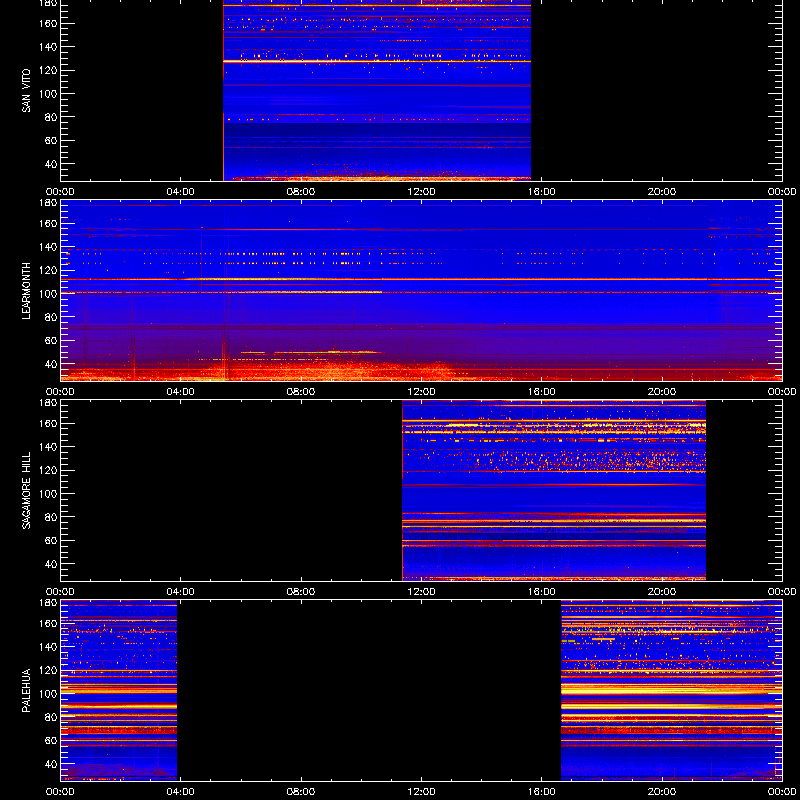This screenshot has height=800, width=800.
Task: Click the 20:00 time label below Learmonth plot
Action: point(662,392)
